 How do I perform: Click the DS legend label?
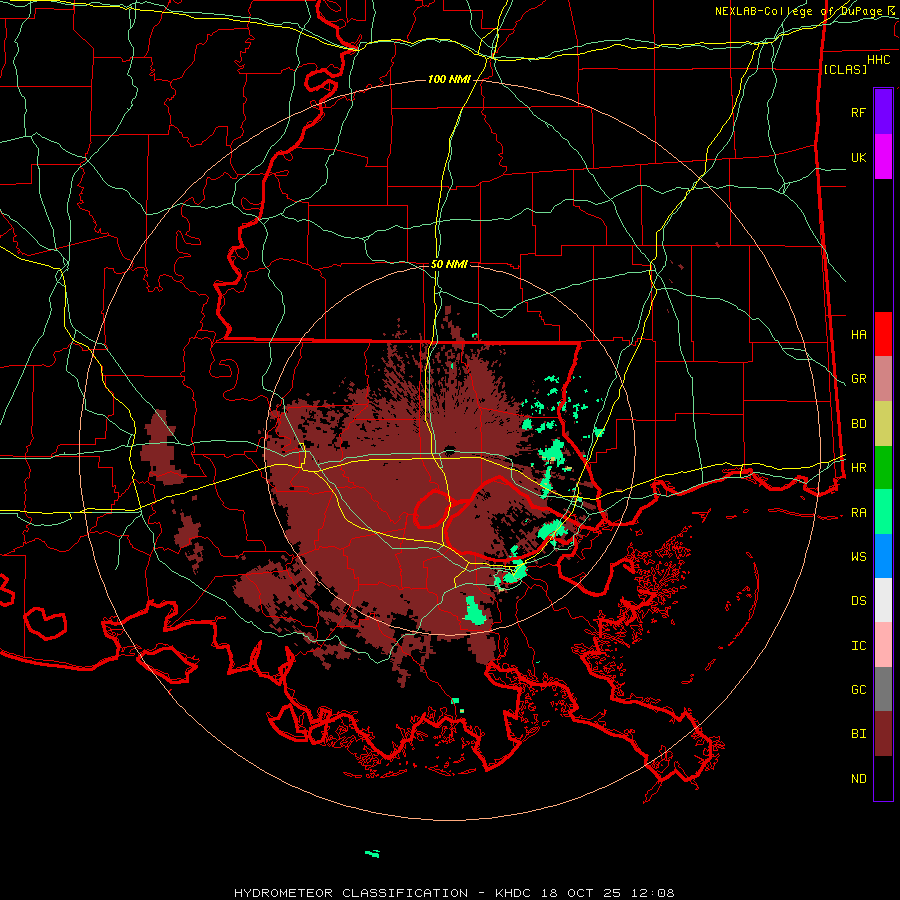click(x=858, y=601)
